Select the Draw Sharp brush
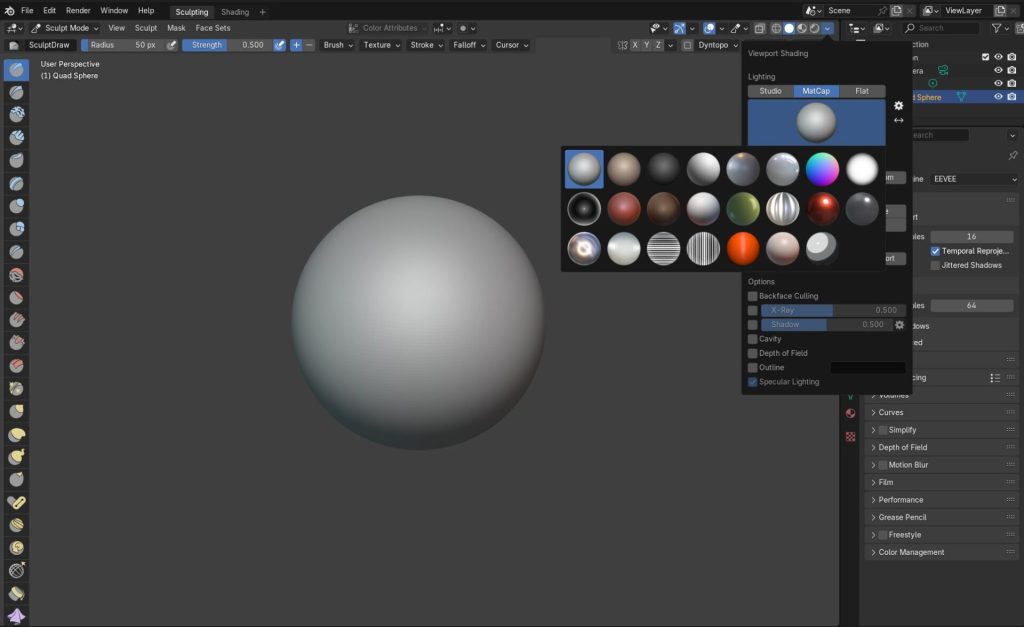Viewport: 1024px width, 627px height. point(15,92)
